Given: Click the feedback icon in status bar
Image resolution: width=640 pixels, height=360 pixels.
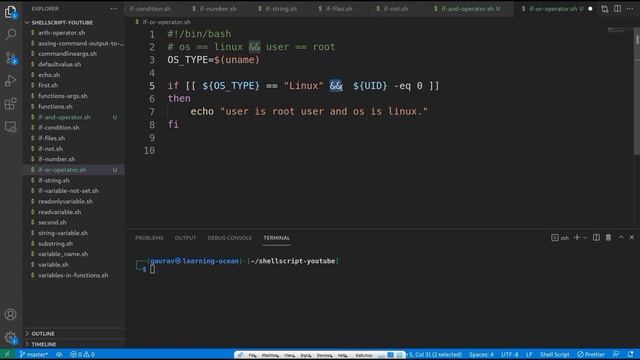Looking at the screenshot, I should pos(616,354).
